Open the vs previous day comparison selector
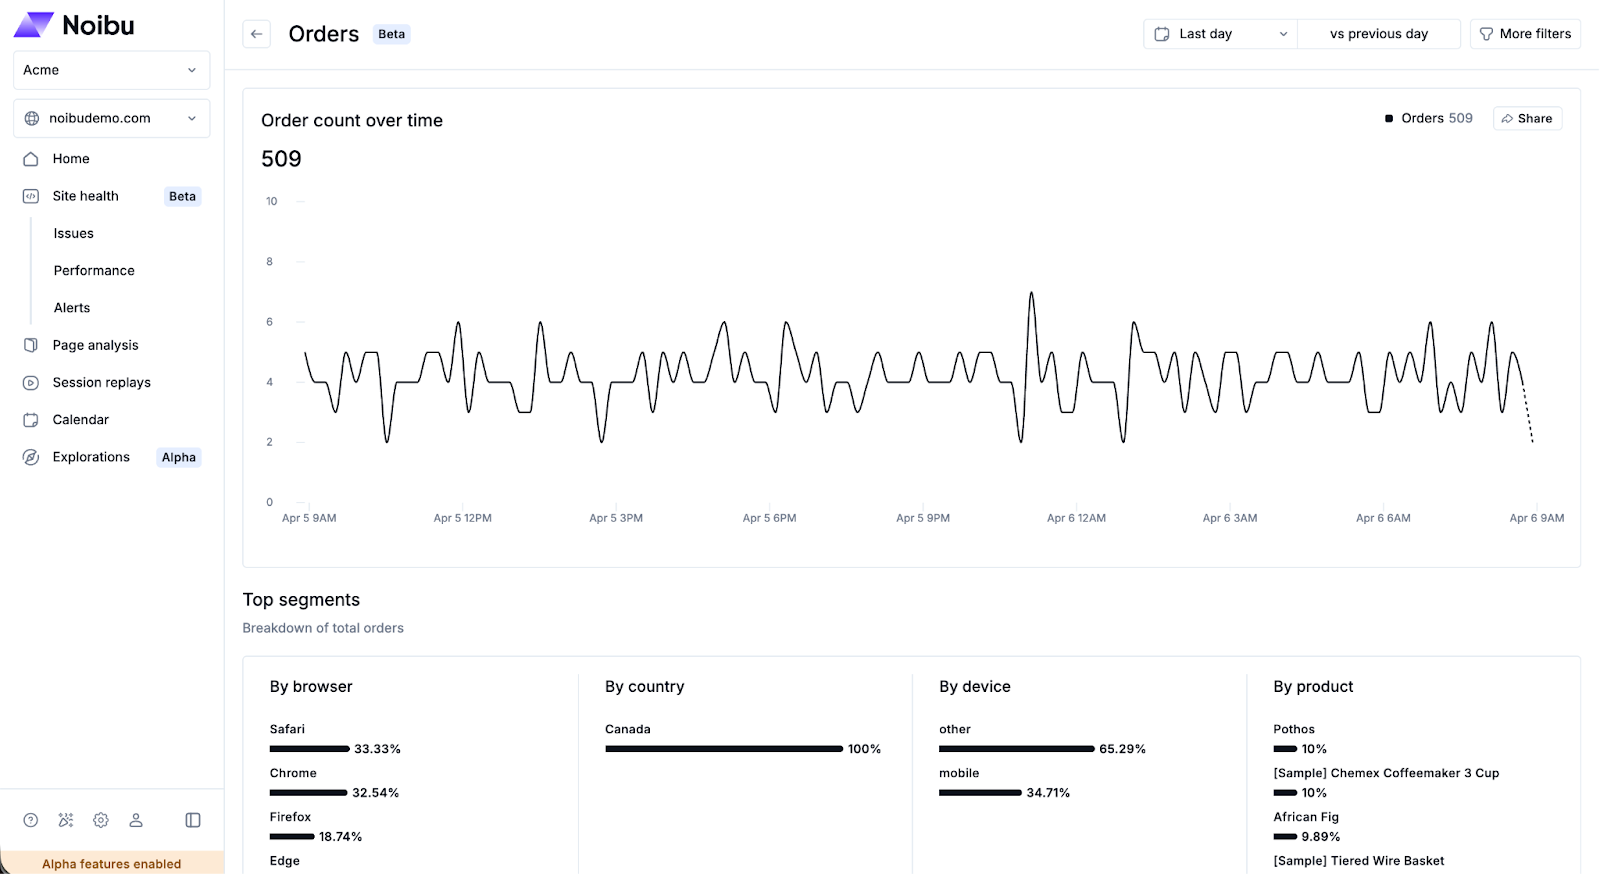1600x874 pixels. pos(1378,34)
